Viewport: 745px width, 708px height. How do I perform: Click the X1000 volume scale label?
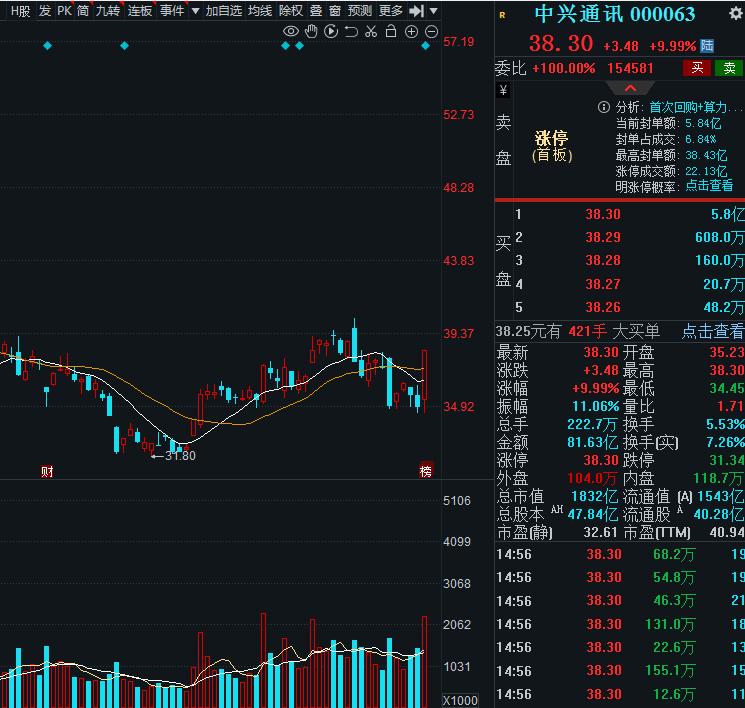click(460, 700)
